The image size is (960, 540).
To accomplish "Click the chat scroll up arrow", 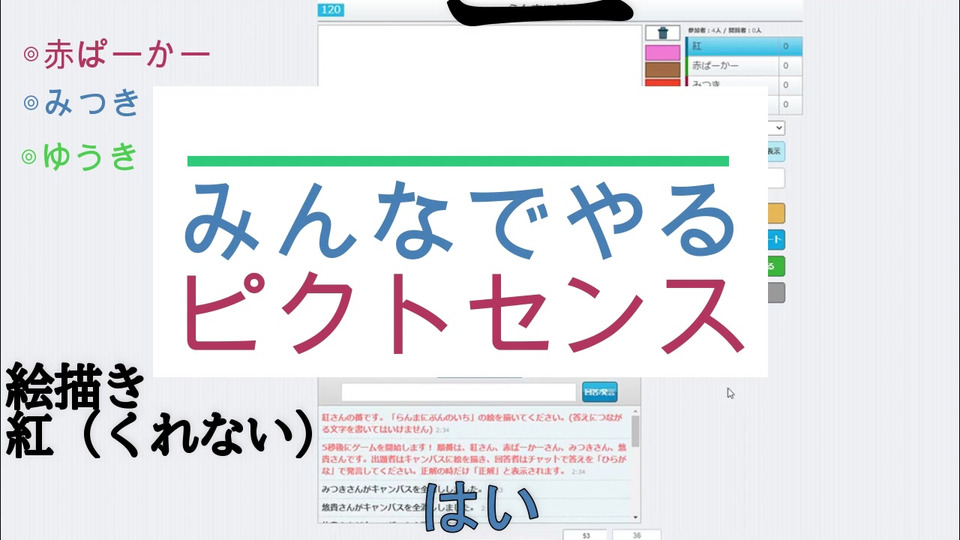I will [636, 411].
